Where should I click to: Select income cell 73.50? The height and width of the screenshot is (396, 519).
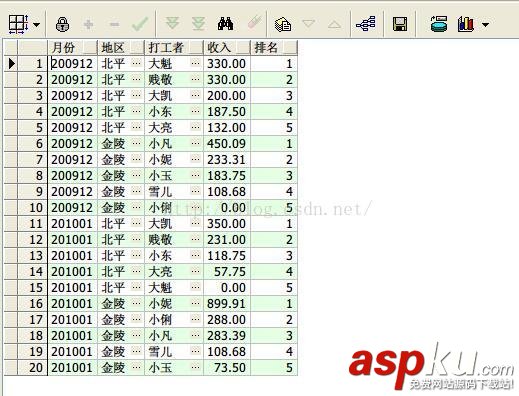(227, 367)
